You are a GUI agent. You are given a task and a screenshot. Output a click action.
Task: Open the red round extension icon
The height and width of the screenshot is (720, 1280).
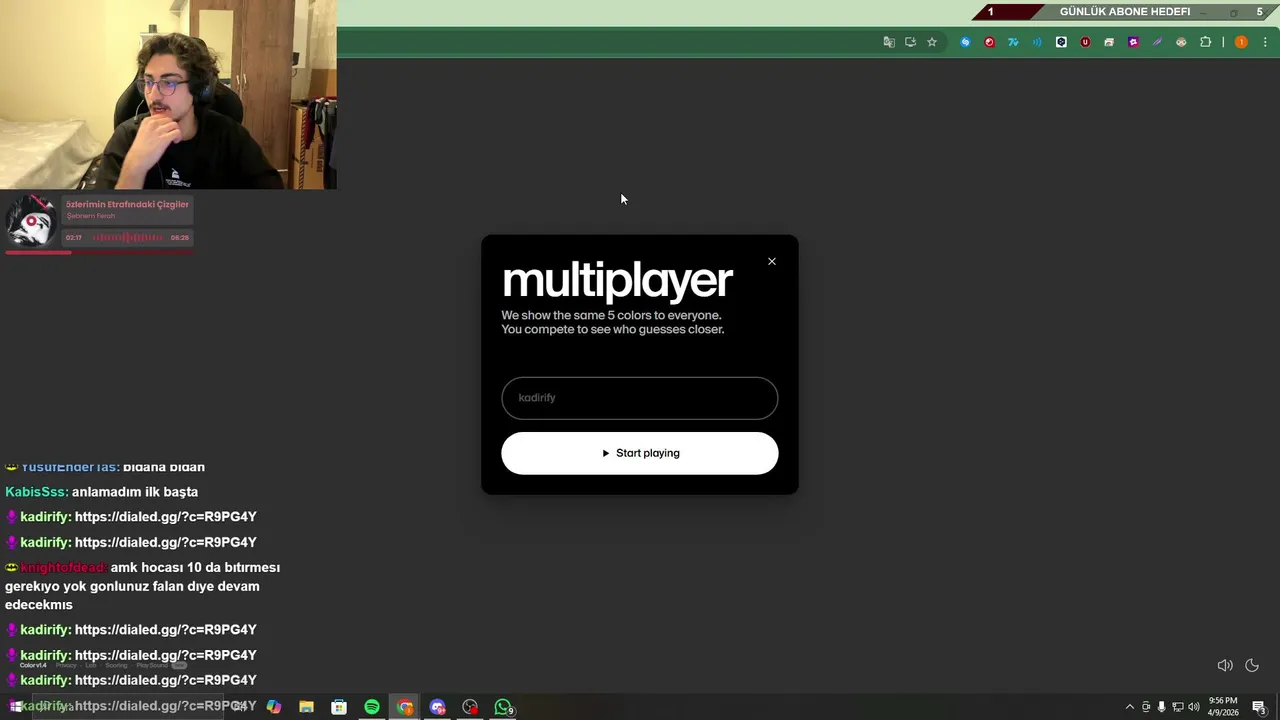(989, 42)
